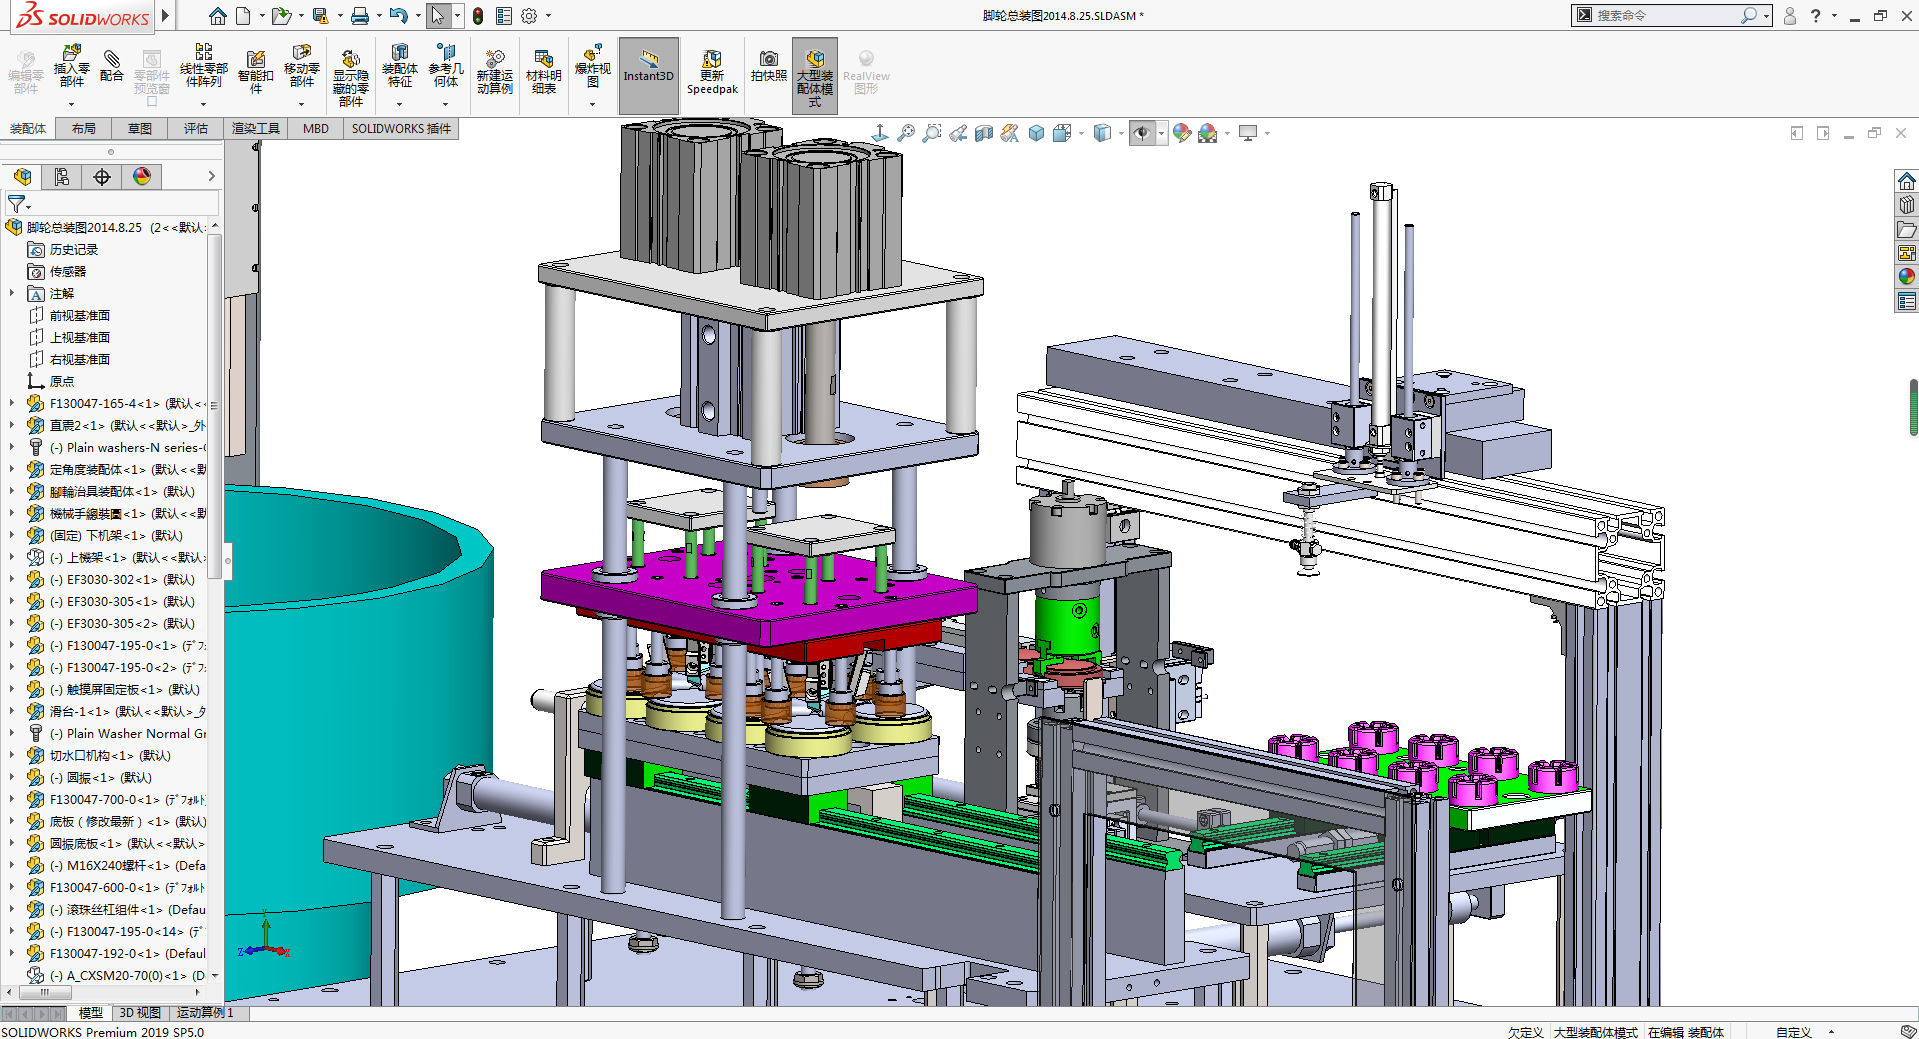Open the Options gear icon
This screenshot has width=1919, height=1039.
click(x=529, y=16)
